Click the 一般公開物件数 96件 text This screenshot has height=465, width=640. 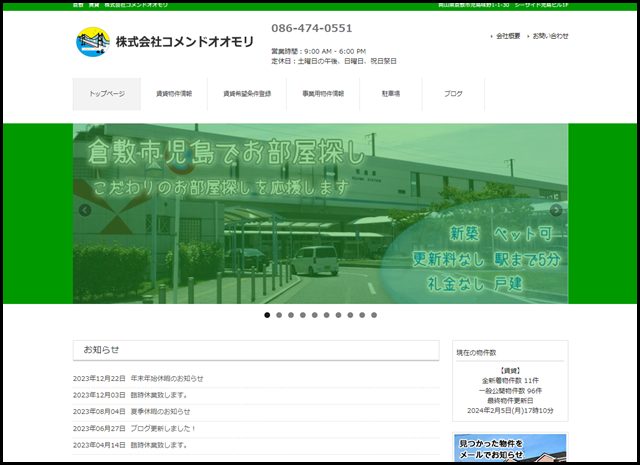point(510,391)
